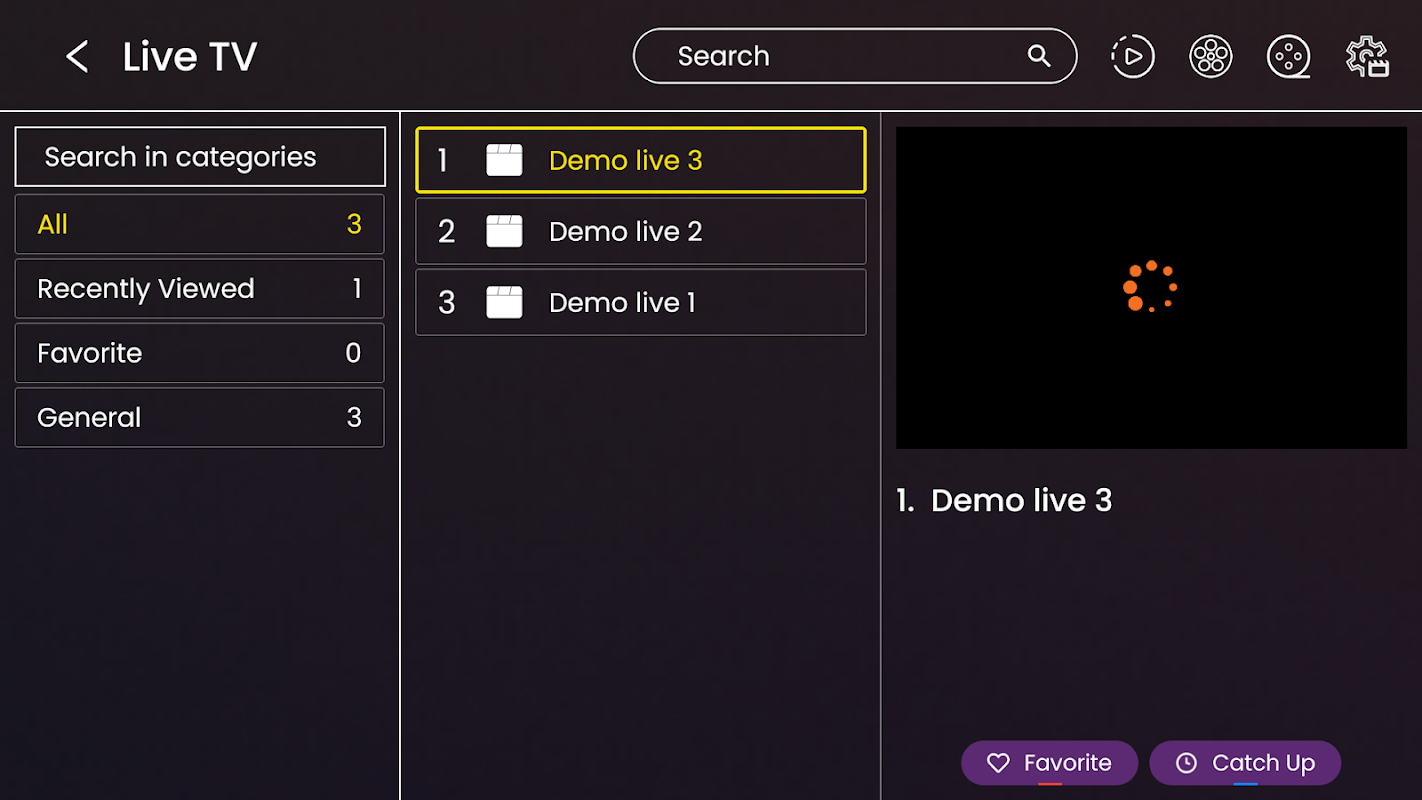Image resolution: width=1422 pixels, height=800 pixels.
Task: Click clapperboard icon of Demo live 3
Action: (x=504, y=160)
